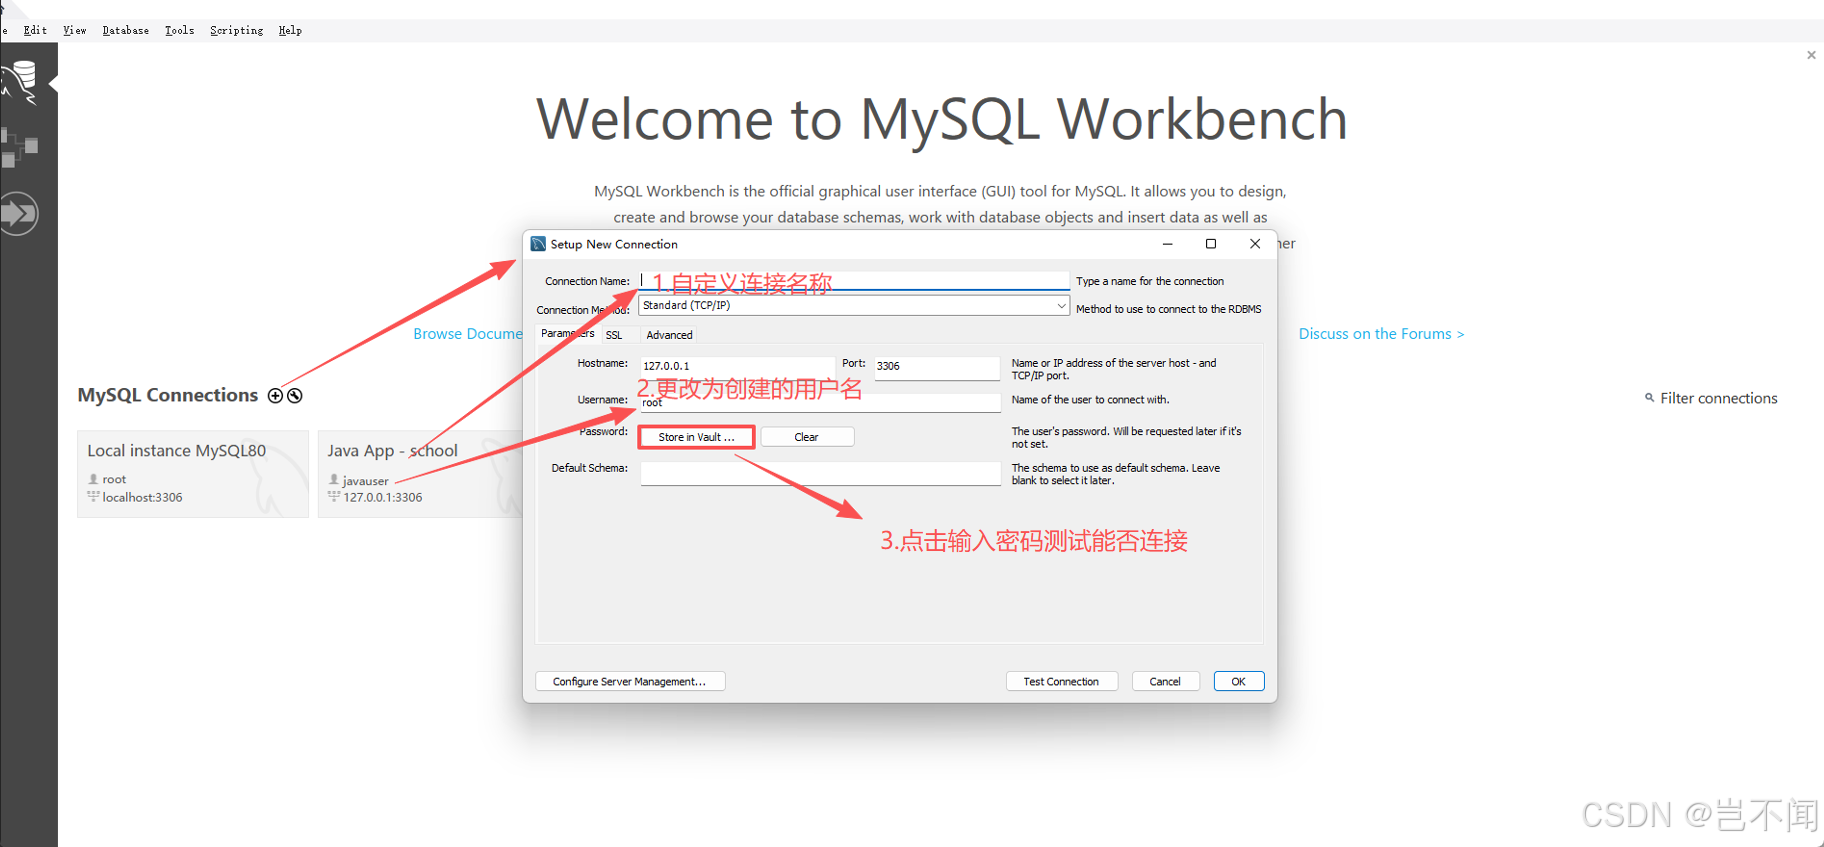This screenshot has width=1824, height=847.
Task: Open manage connections wrench icon
Action: [x=295, y=396]
